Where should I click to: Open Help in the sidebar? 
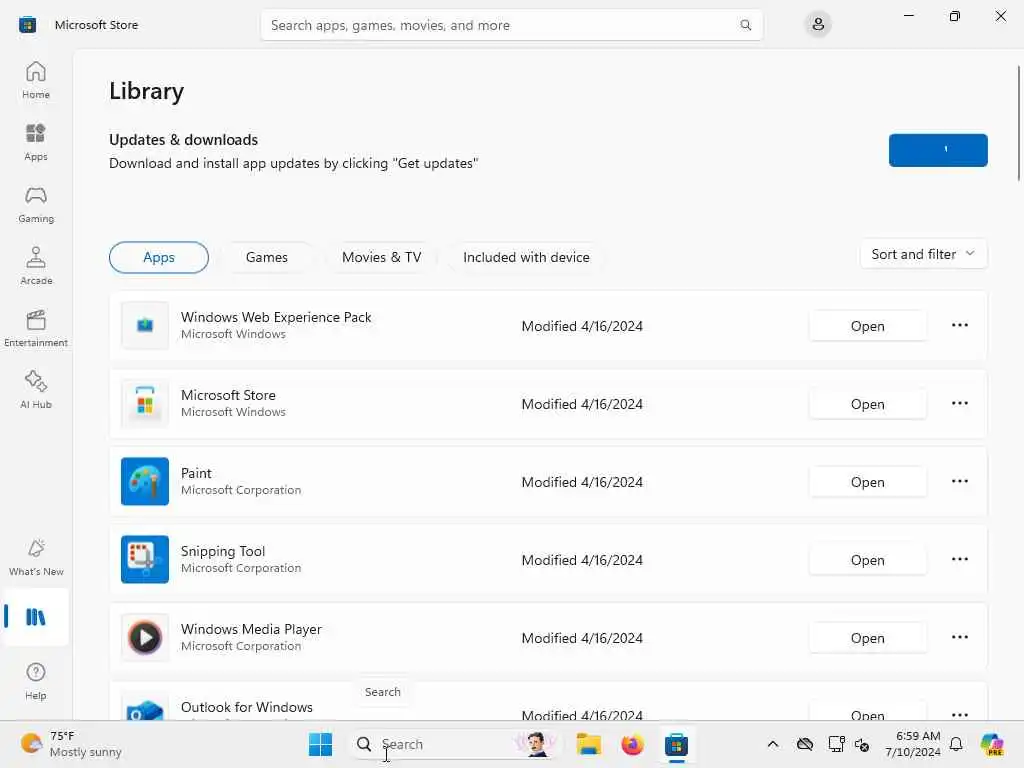(x=36, y=682)
